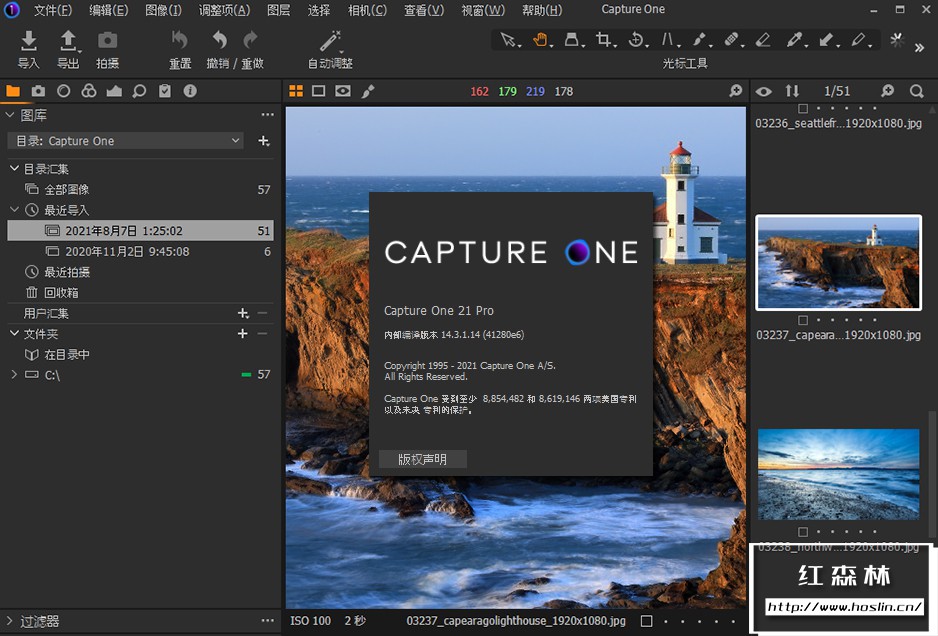
Task: Tick the checkbox beside the filename in the viewer footer
Action: tap(646, 621)
